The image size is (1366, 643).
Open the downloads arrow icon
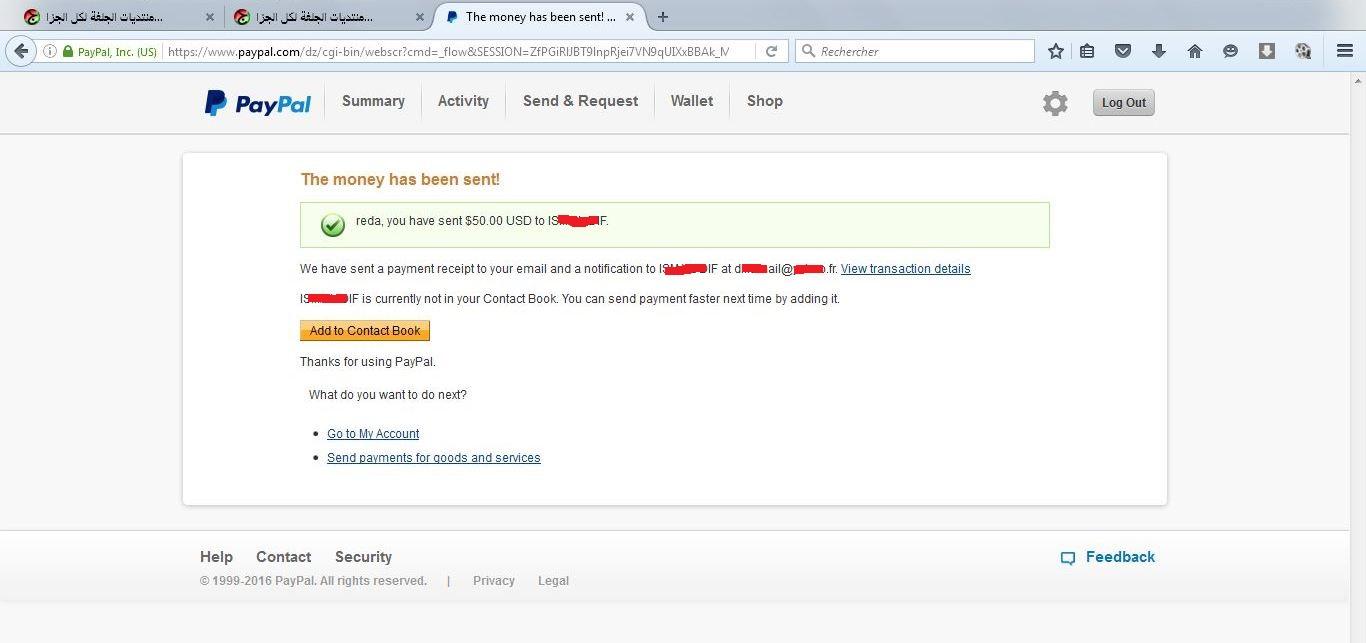pyautogui.click(x=1159, y=51)
